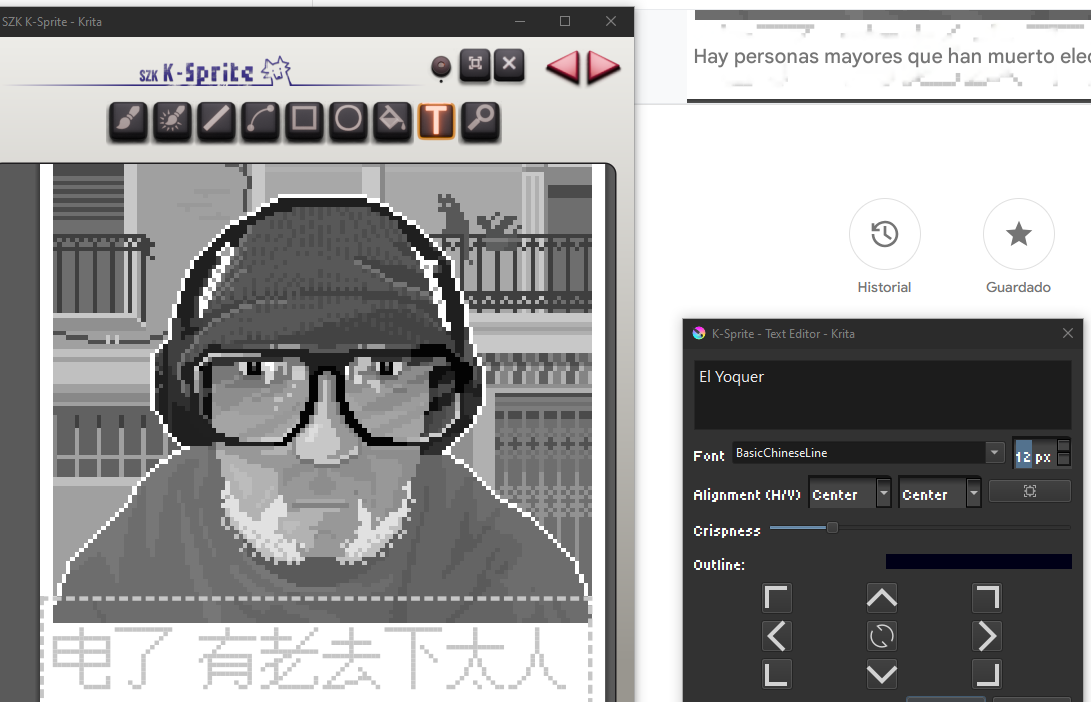Screen dimensions: 1091x702
Task: Click the pin button in K-Sprite header
Action: (441, 67)
